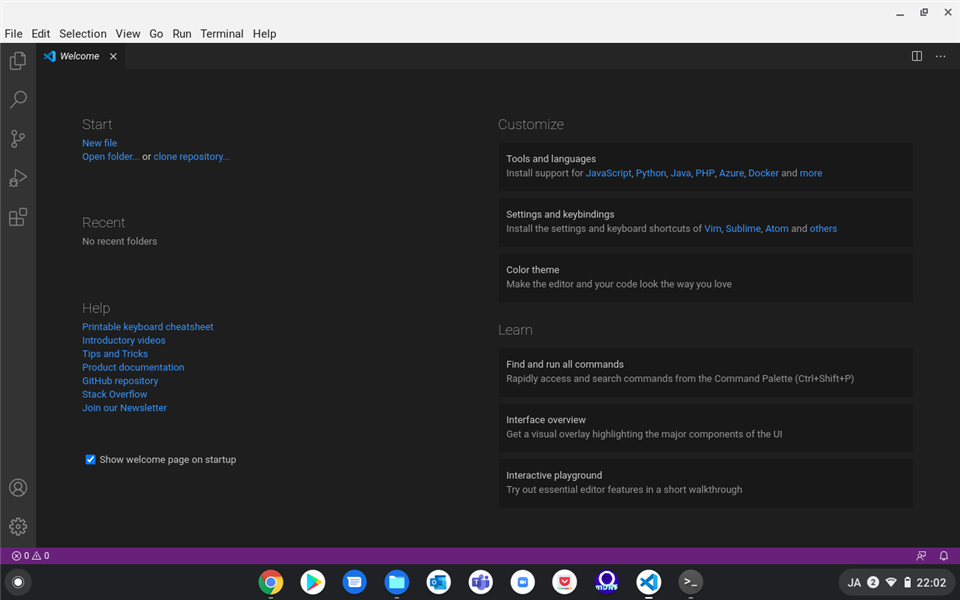Open Chrome from the shelf

(x=271, y=582)
